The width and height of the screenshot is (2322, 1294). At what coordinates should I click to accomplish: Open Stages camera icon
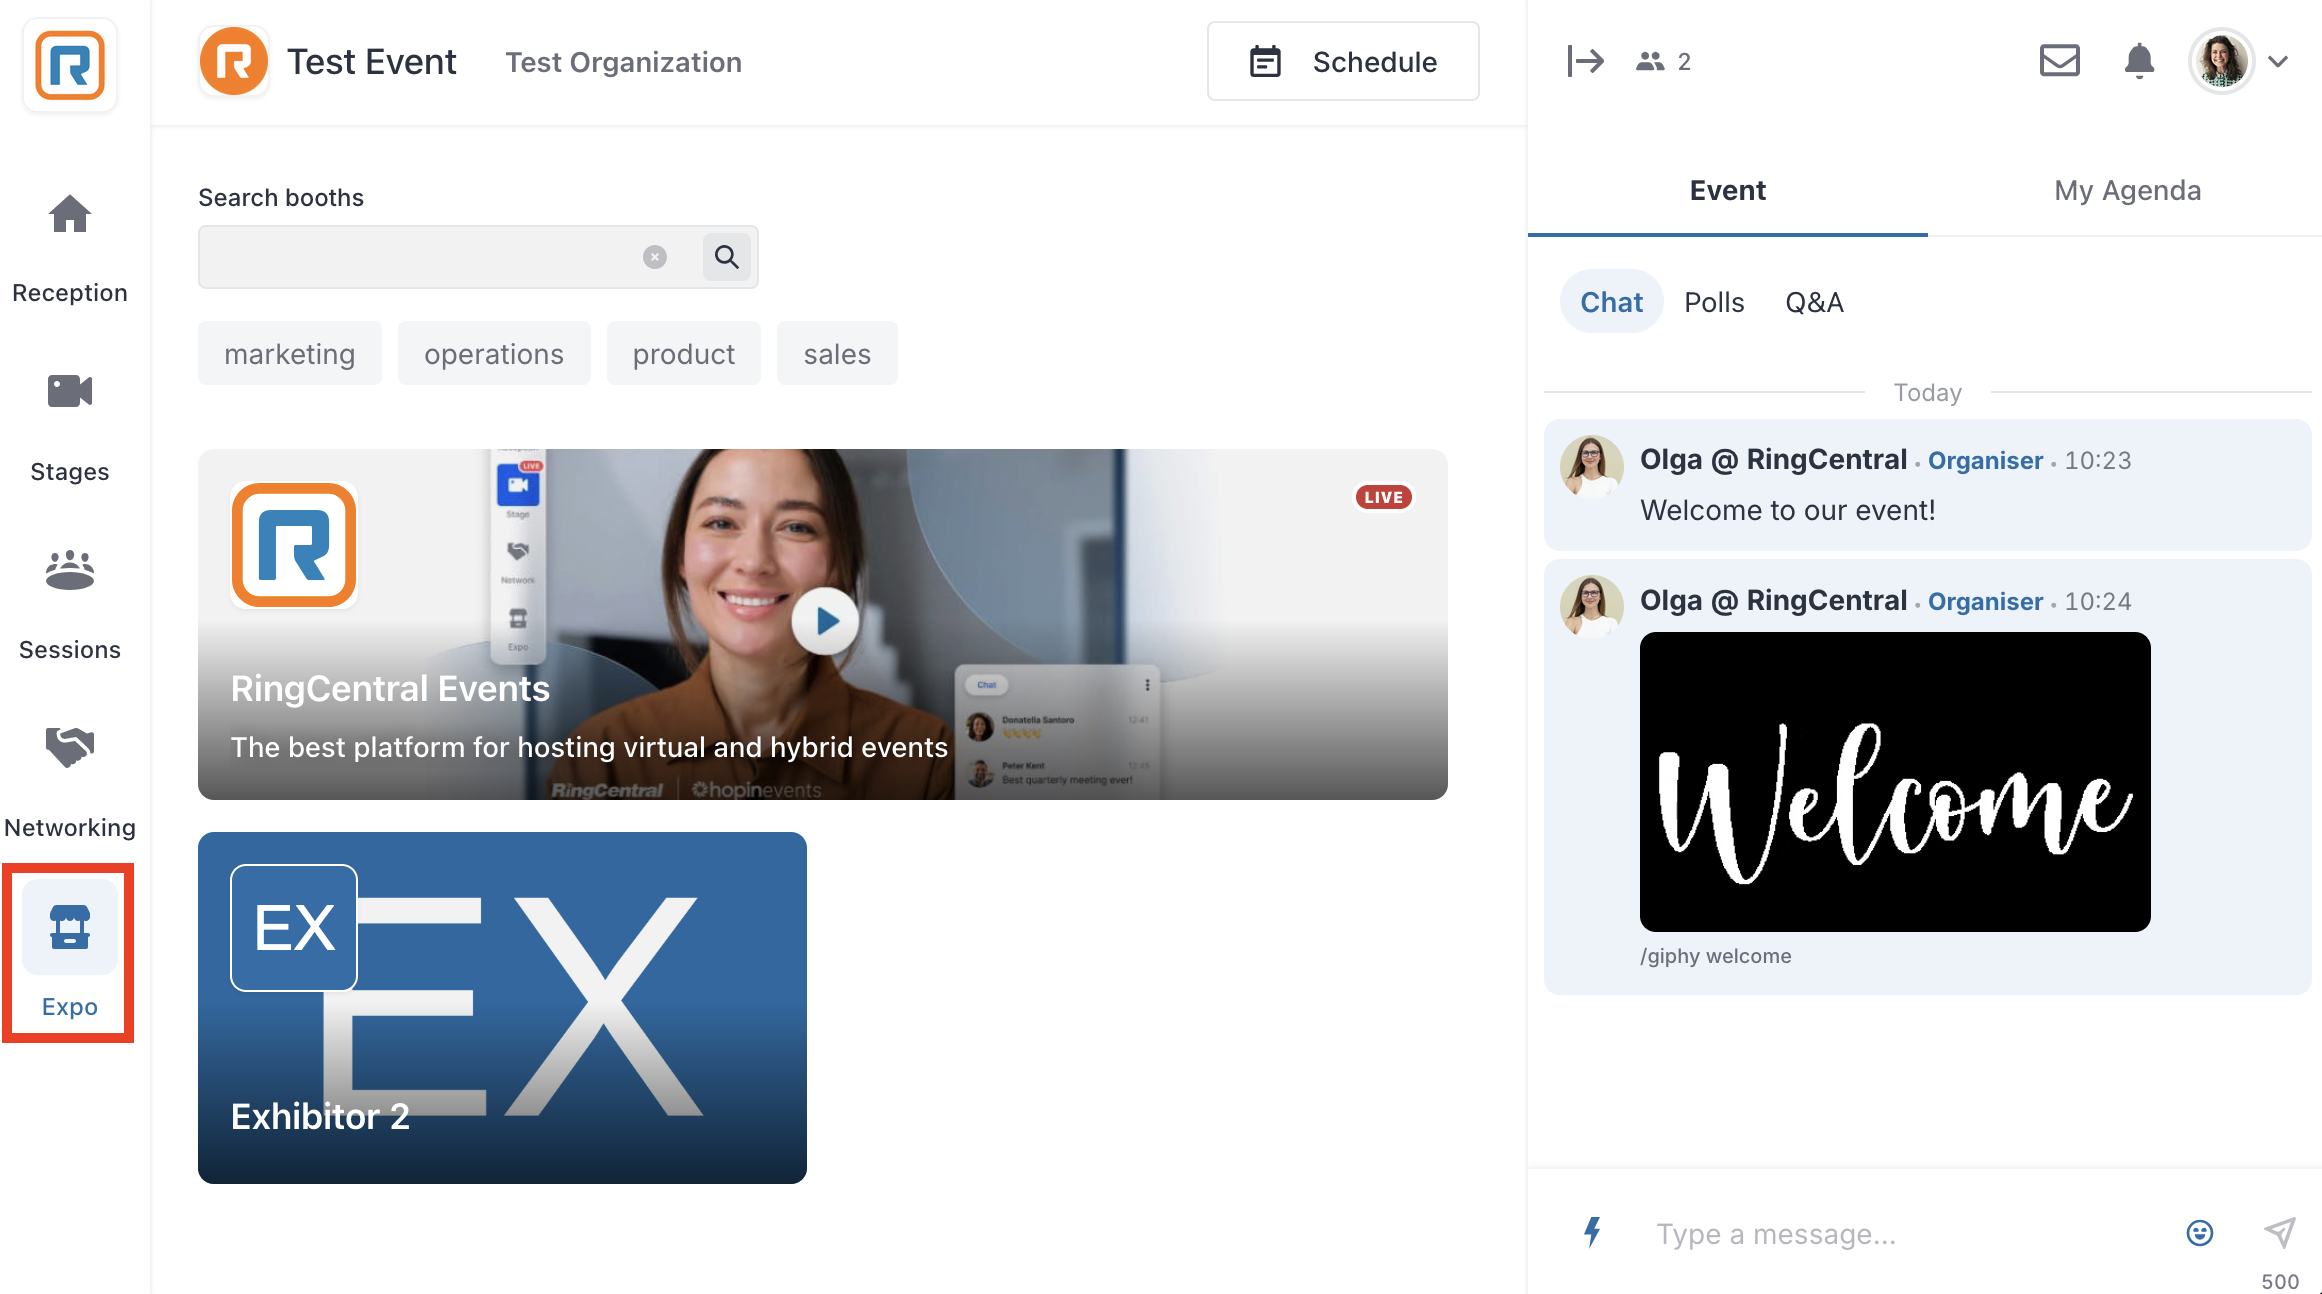[70, 391]
